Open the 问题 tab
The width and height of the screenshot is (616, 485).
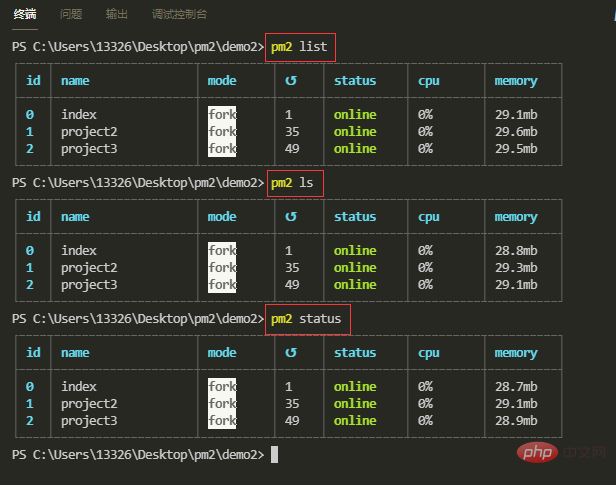coord(71,15)
